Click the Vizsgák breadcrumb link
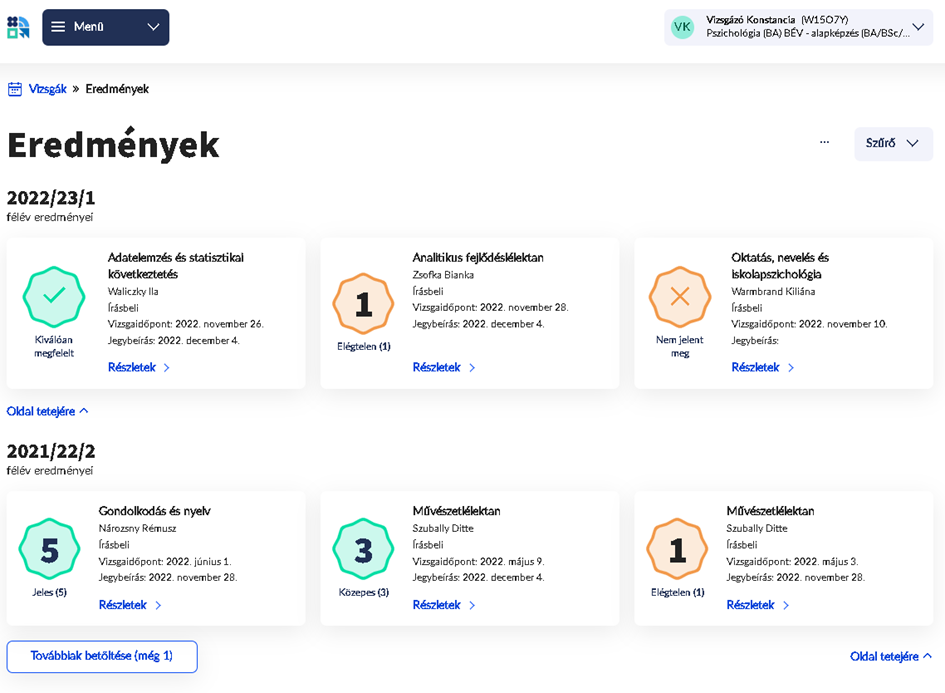 coord(47,89)
